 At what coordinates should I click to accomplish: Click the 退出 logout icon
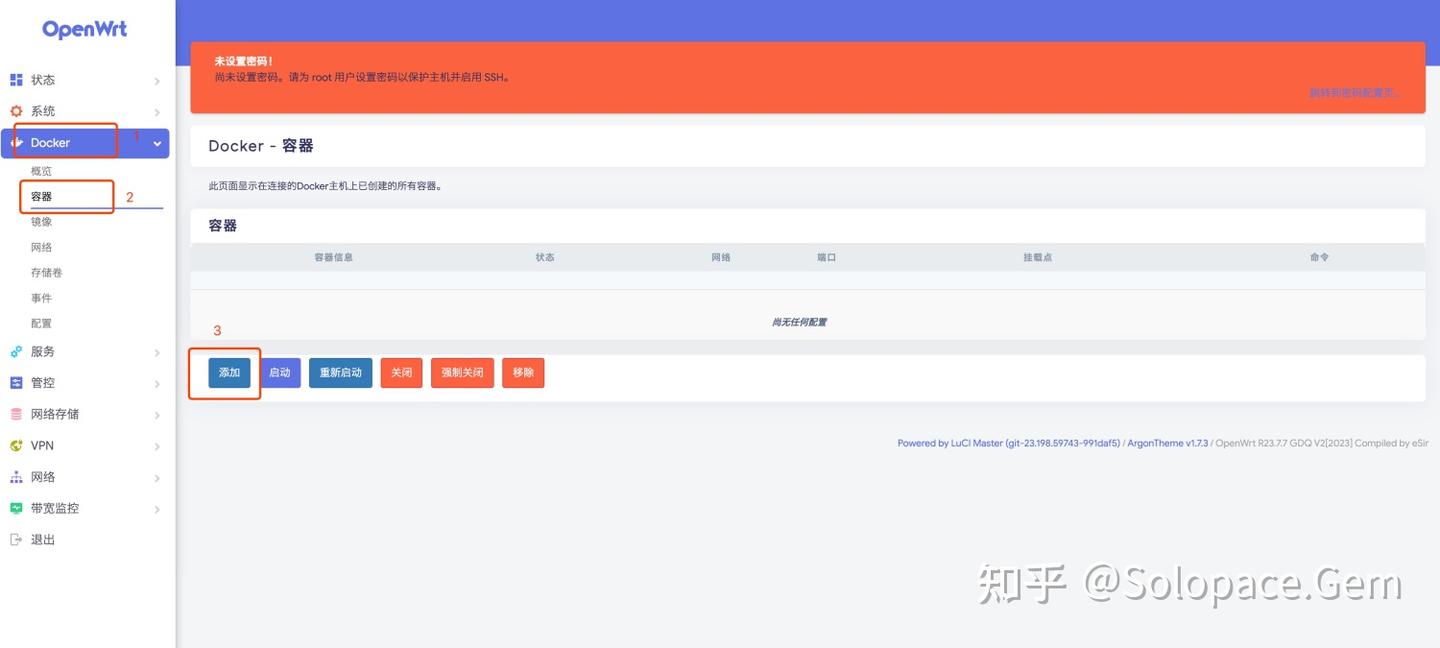[15, 539]
